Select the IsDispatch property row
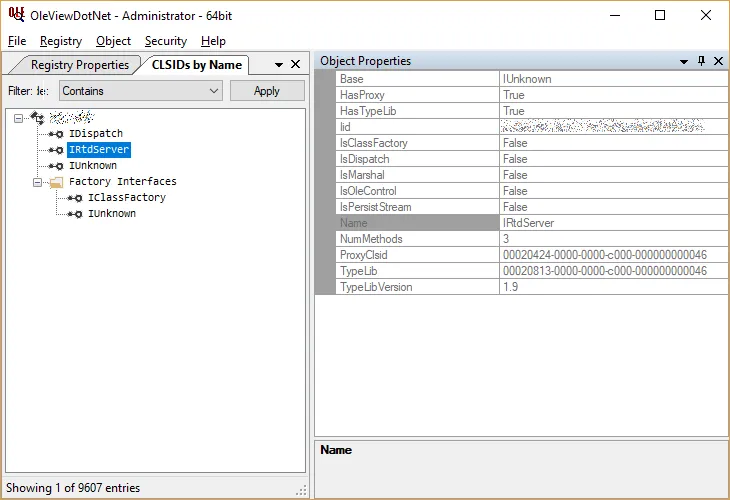730x500 pixels. 531,159
